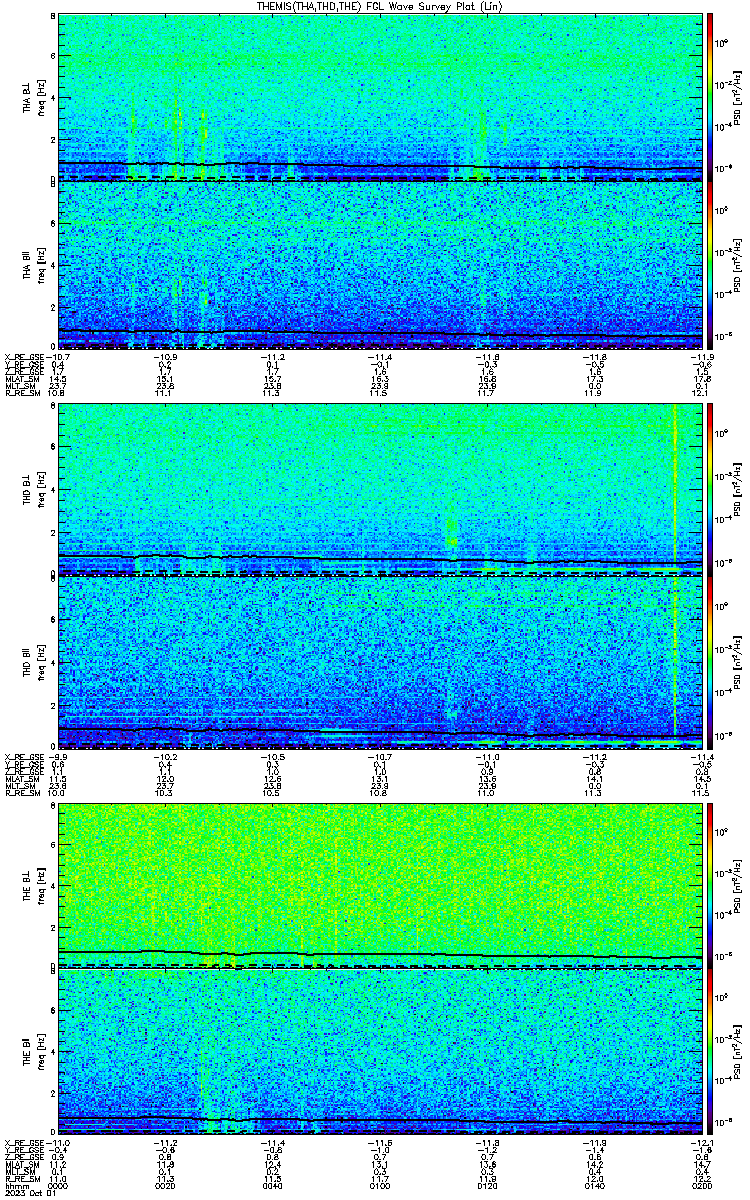The image size is (750, 1200).
Task: Click the bright vertical streak in THD B⊥ spectrogram
Action: tap(676, 490)
